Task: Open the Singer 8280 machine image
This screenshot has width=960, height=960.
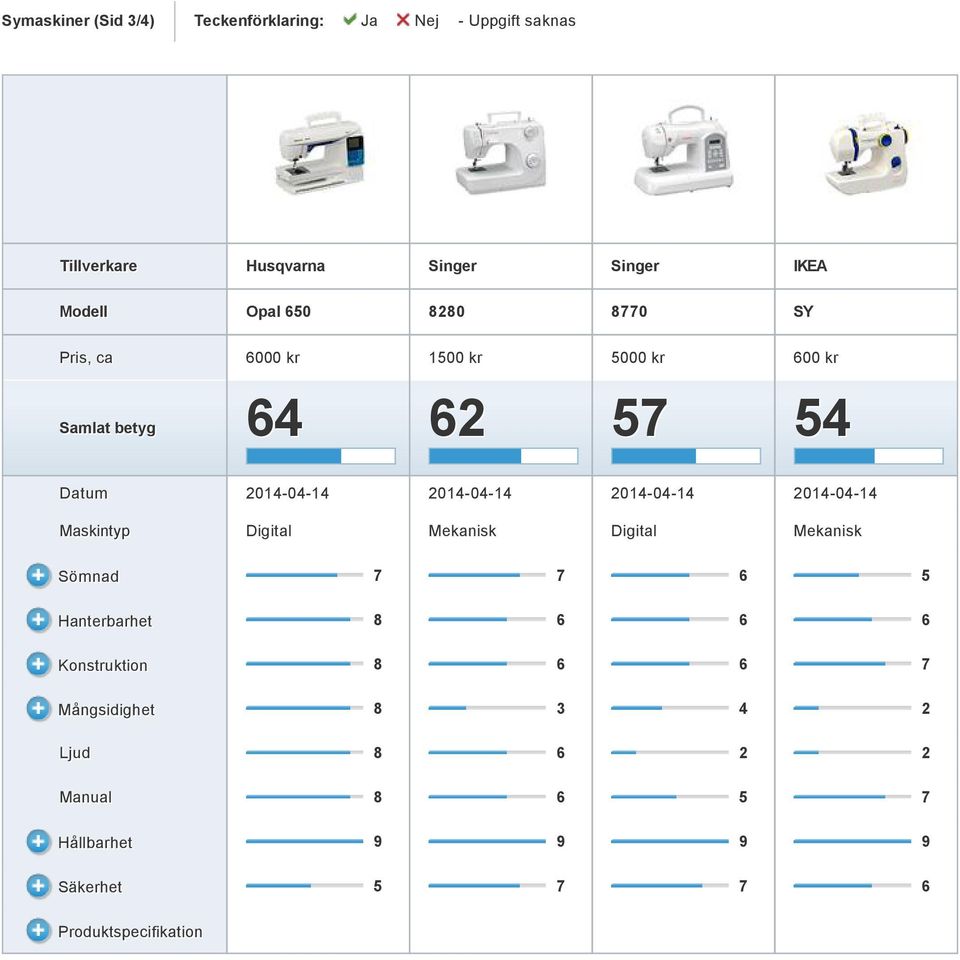Action: point(501,152)
